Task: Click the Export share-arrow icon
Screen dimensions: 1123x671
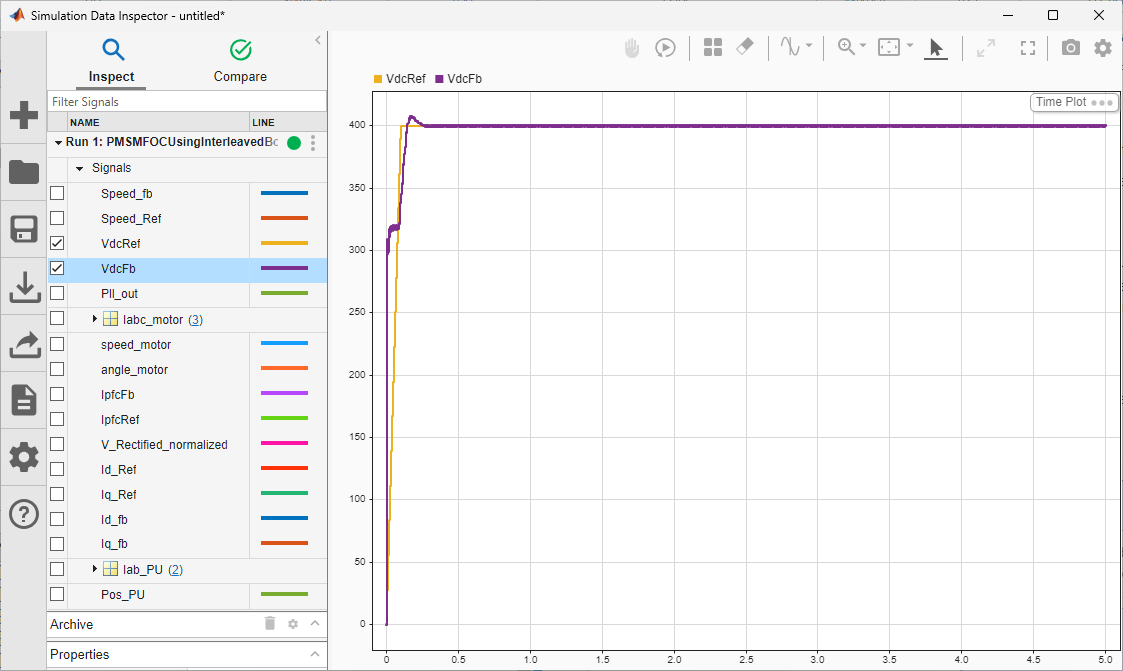Action: coord(23,343)
